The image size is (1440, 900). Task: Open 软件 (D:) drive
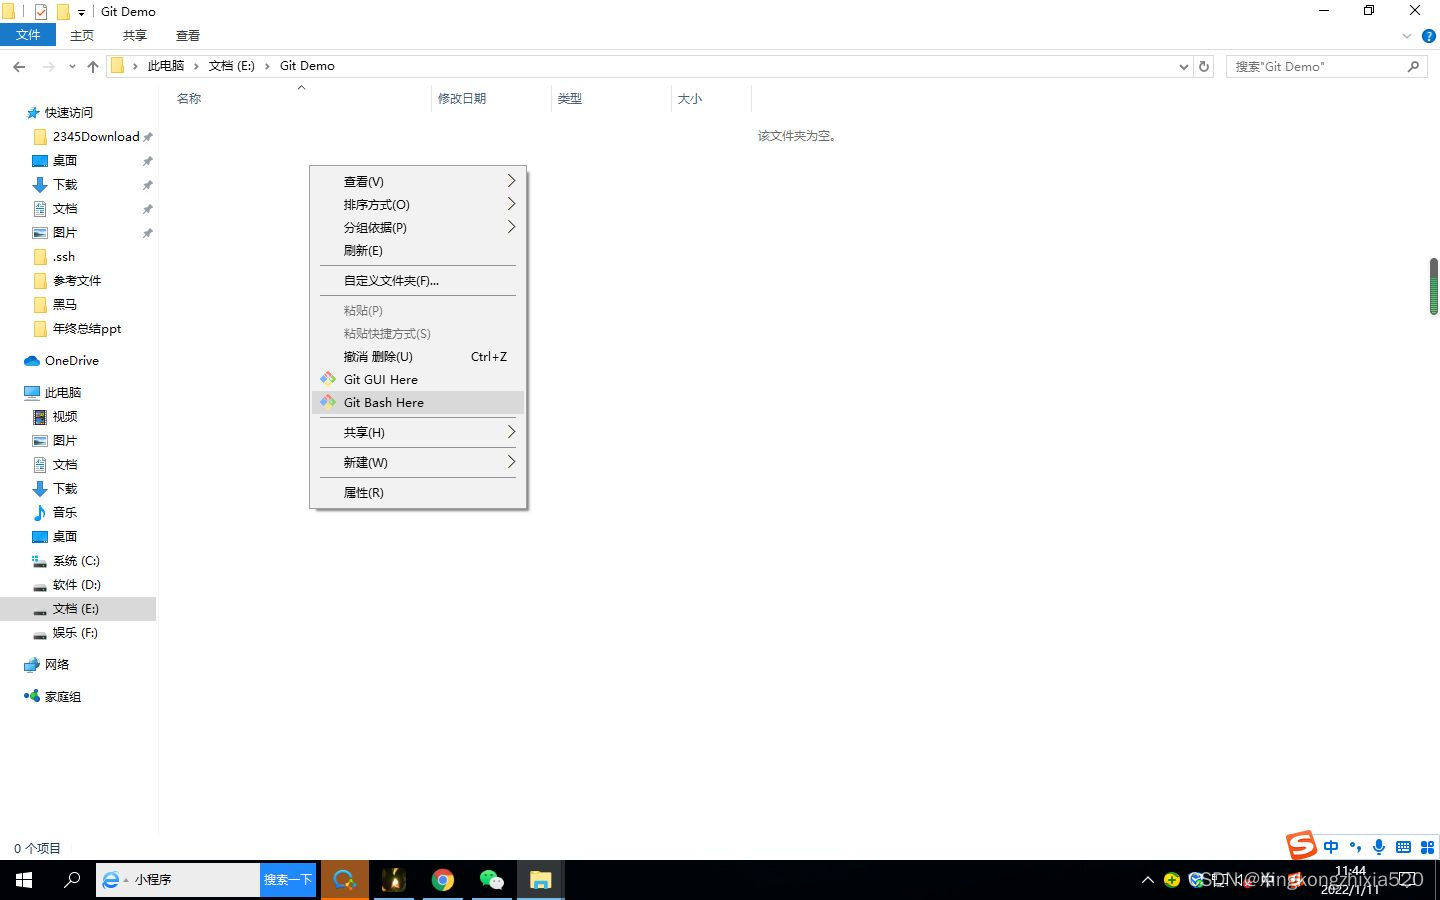coord(79,584)
